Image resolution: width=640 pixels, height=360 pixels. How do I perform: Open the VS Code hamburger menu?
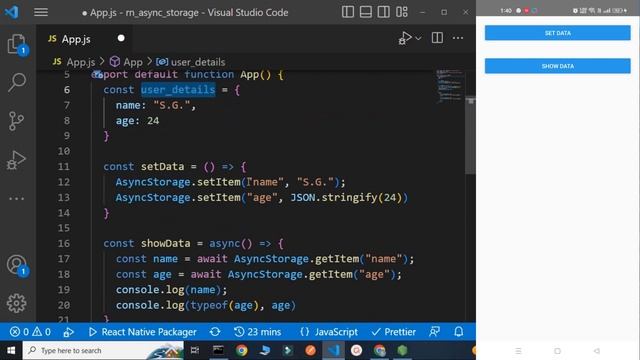(41, 12)
